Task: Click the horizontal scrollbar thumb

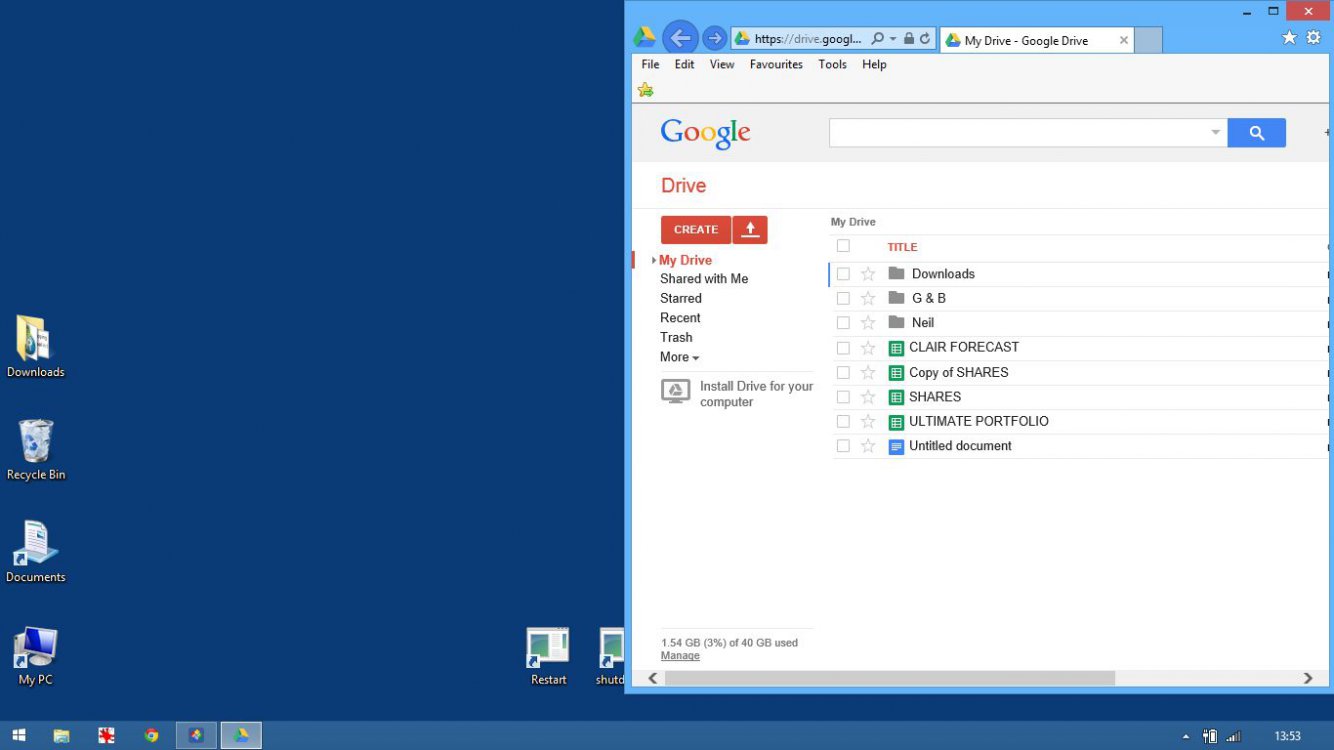Action: 890,678
